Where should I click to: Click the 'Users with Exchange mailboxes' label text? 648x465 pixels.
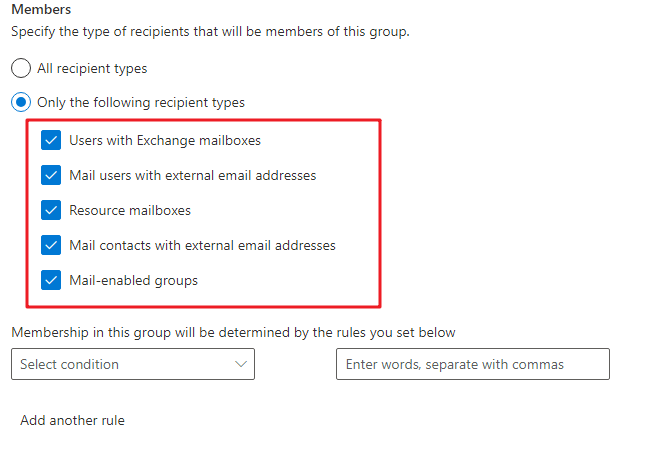coord(165,141)
